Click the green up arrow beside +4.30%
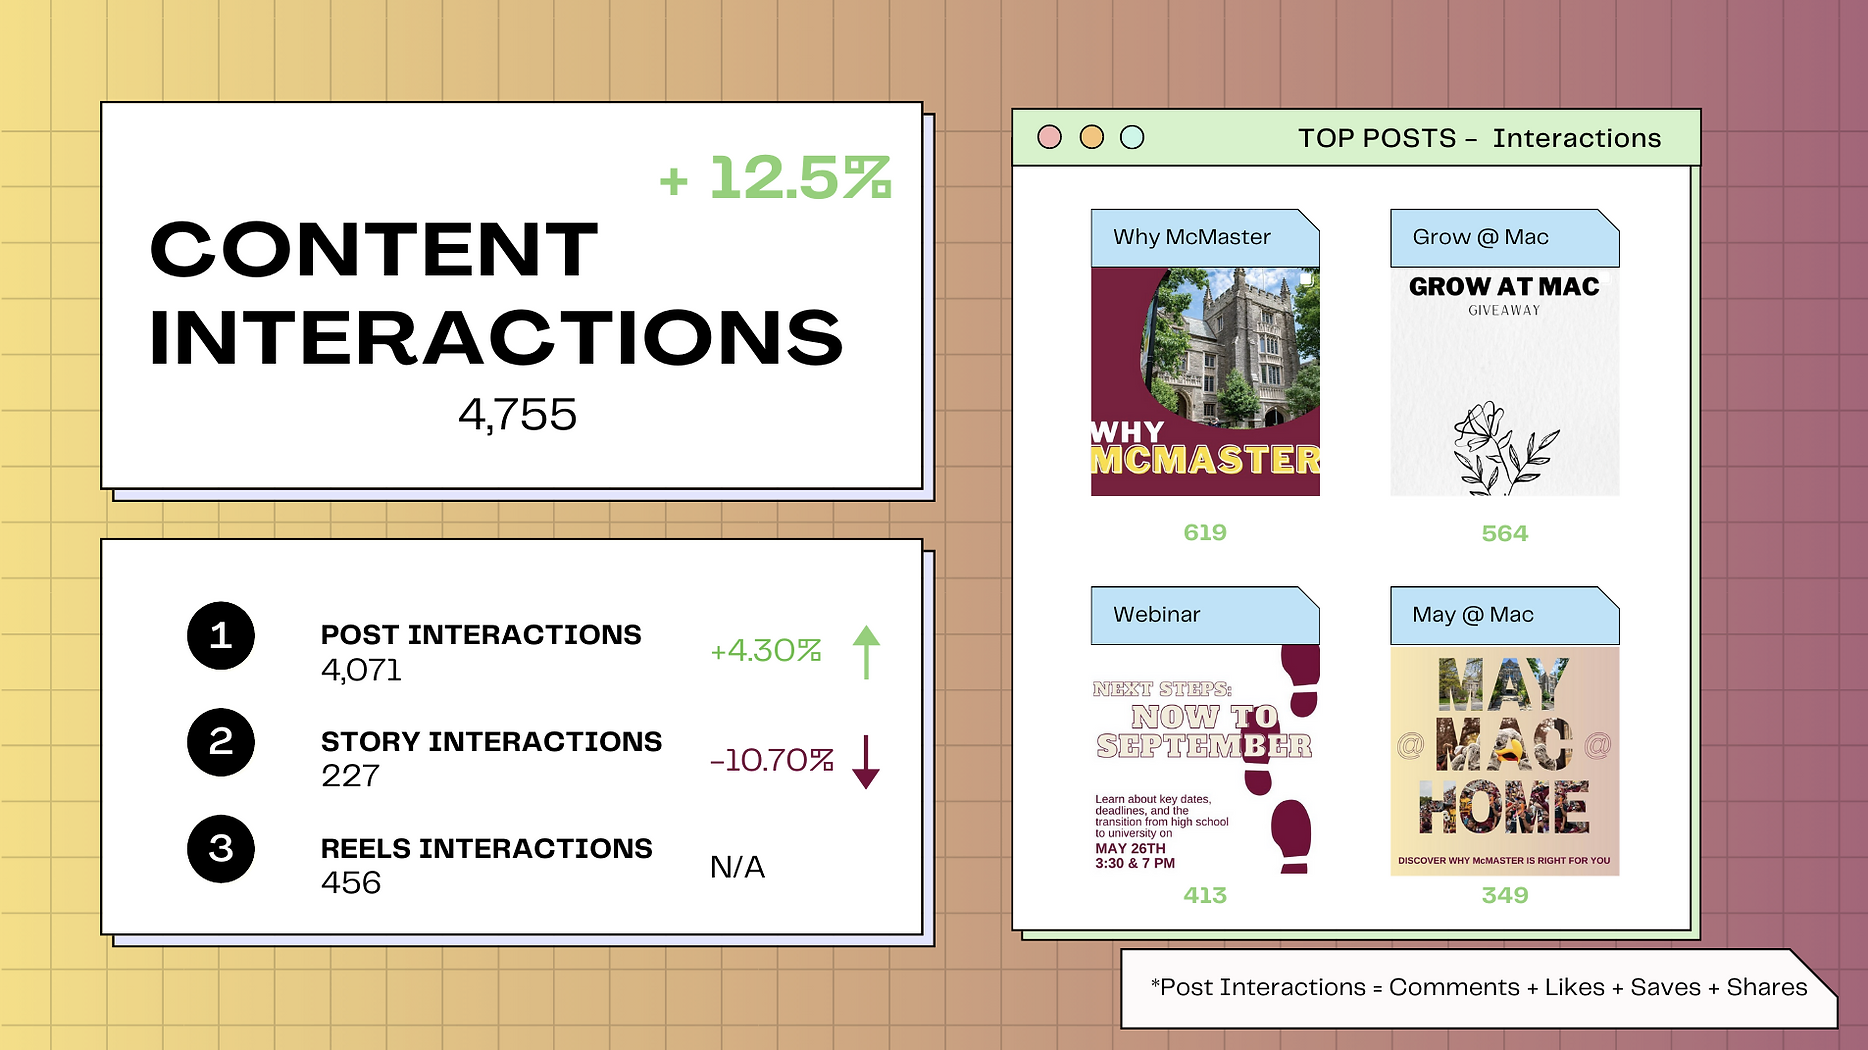 (x=866, y=653)
